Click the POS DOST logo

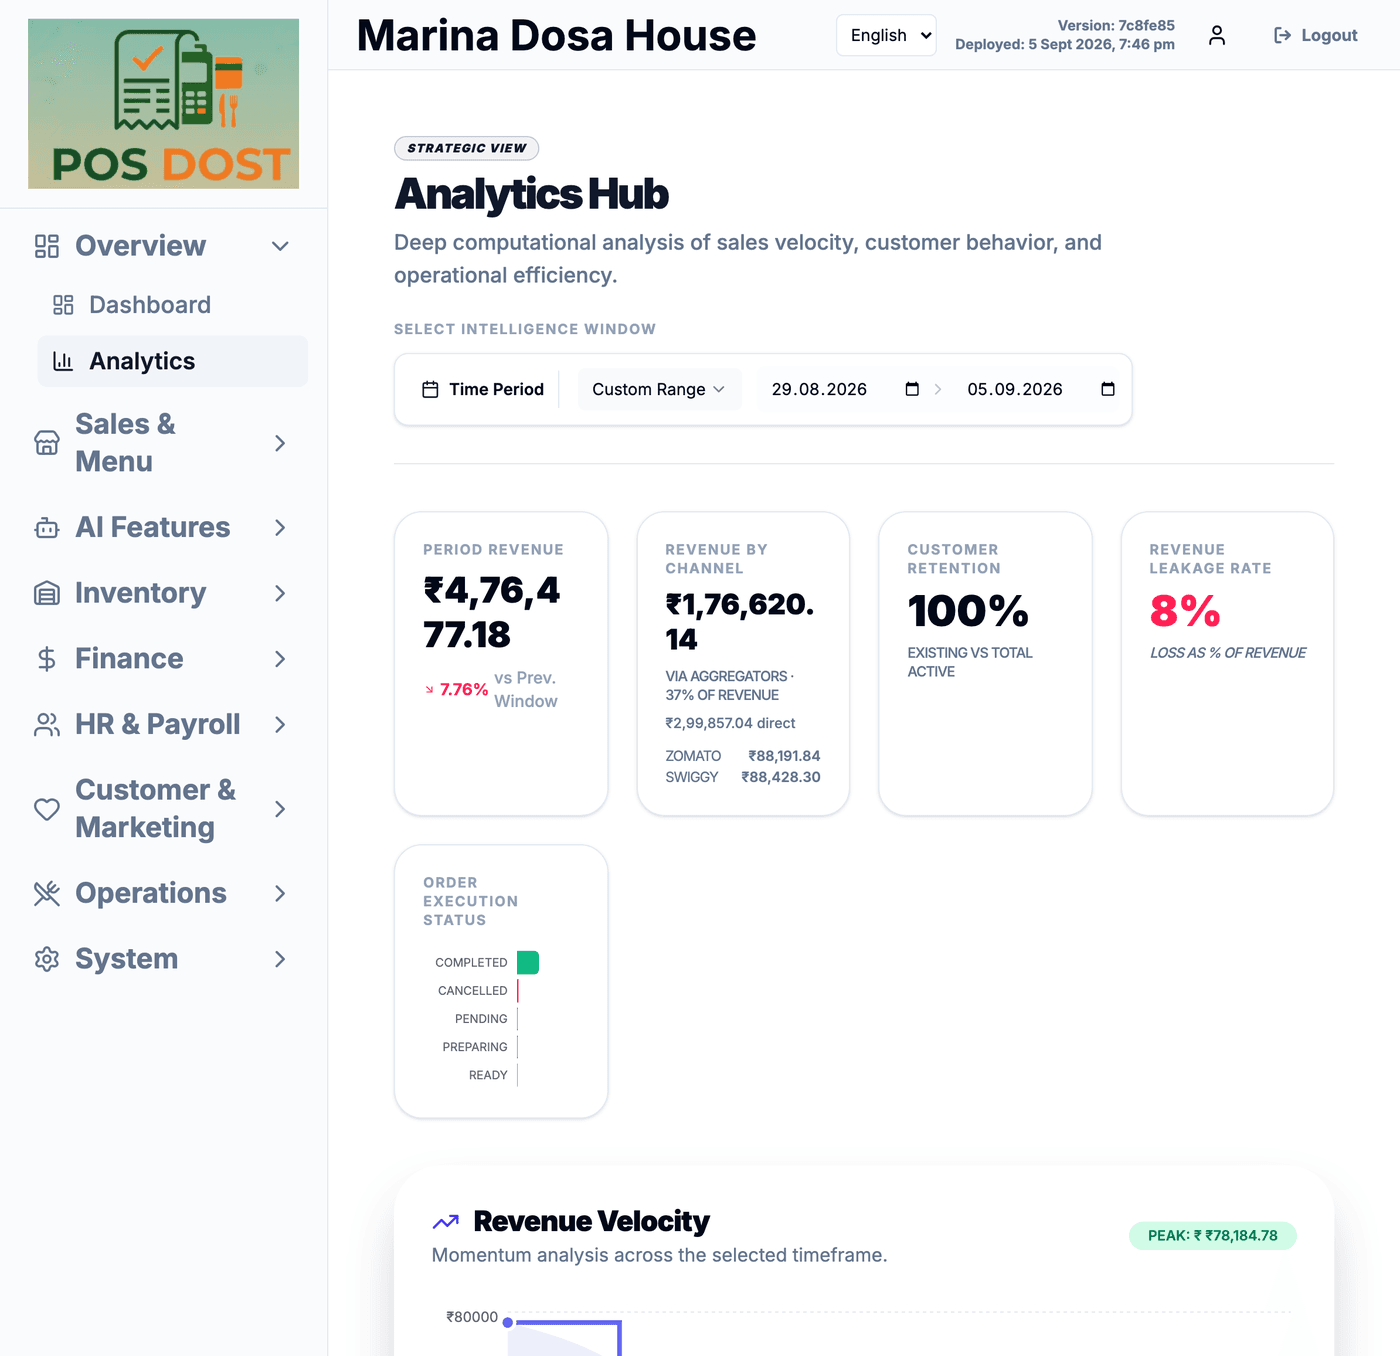163,104
